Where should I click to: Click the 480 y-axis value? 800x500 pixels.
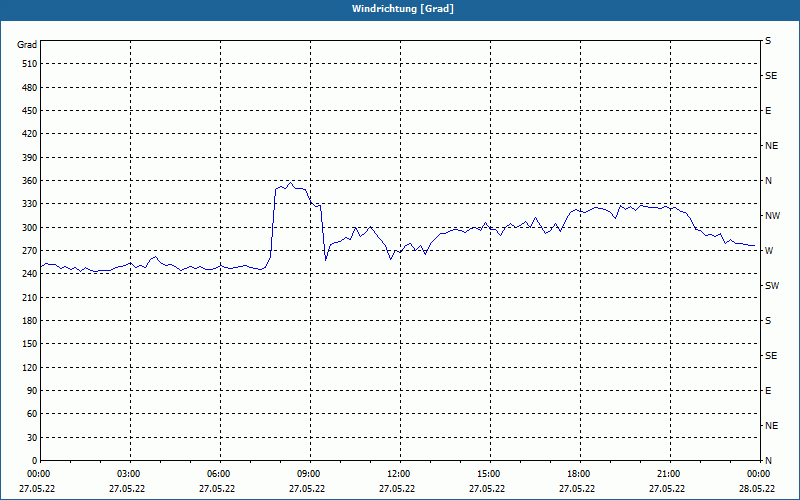point(29,88)
